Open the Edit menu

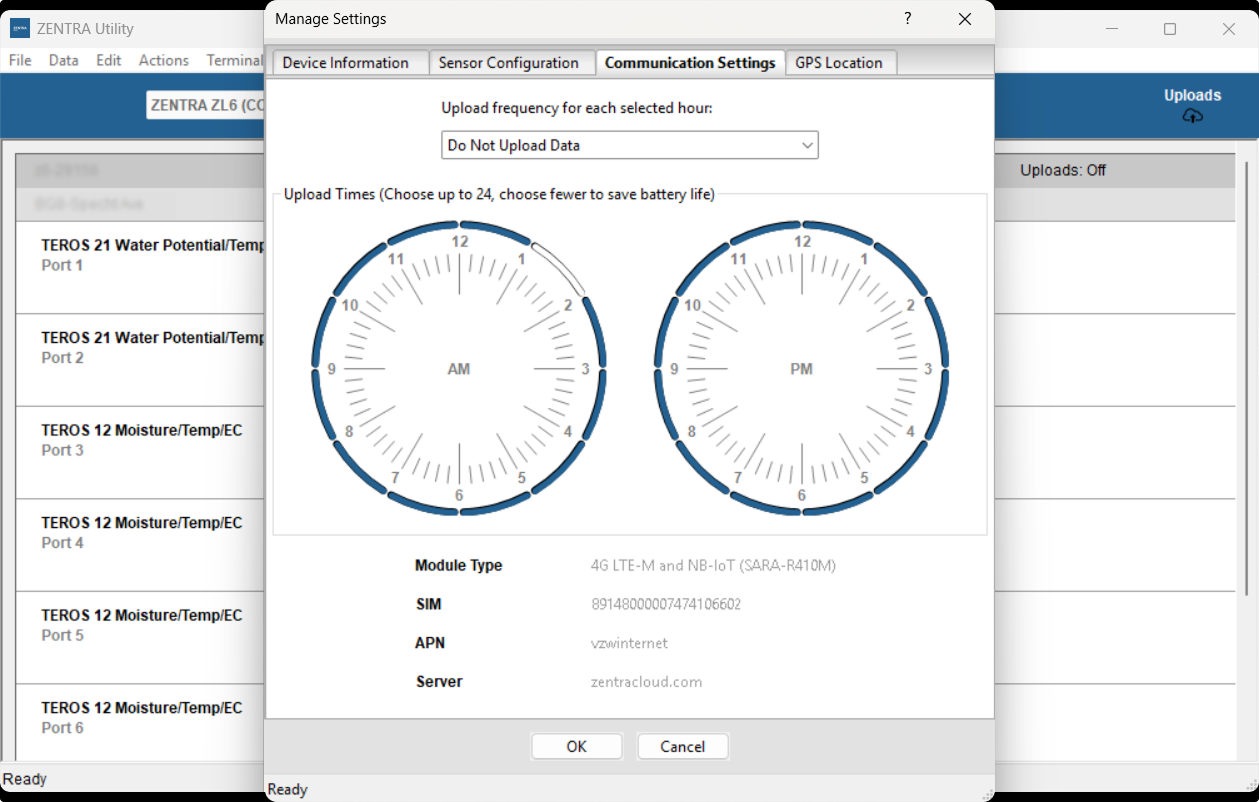109,60
